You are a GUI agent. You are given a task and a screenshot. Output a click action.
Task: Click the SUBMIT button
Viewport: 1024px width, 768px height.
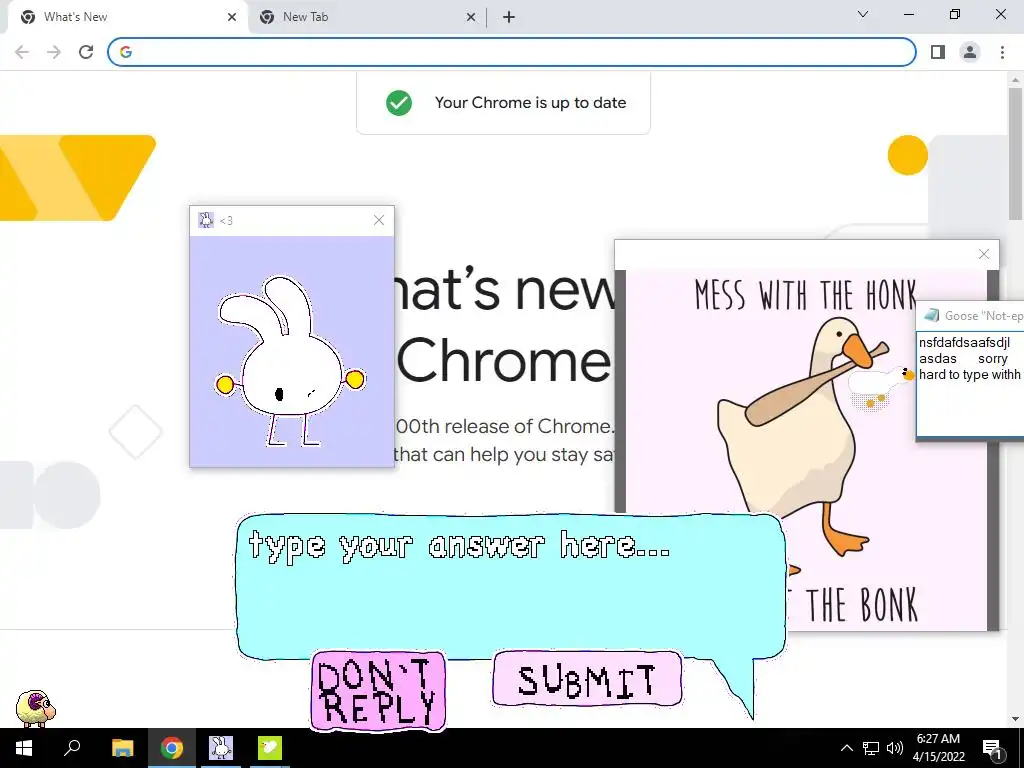(587, 679)
